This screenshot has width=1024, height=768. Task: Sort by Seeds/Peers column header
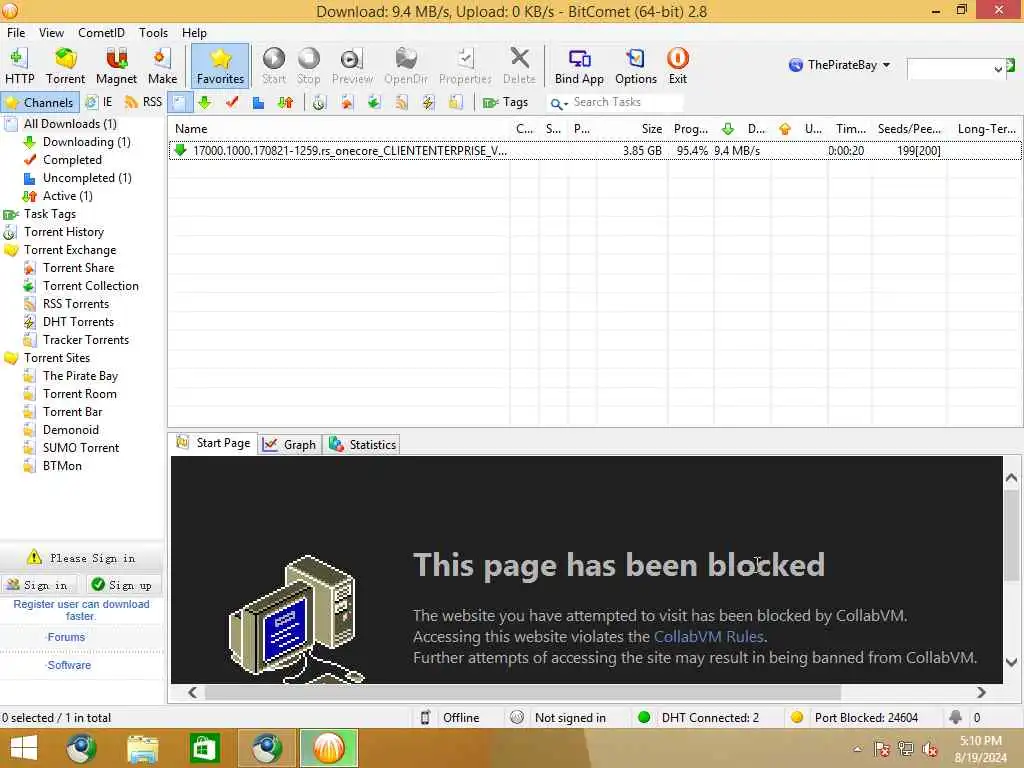pyautogui.click(x=909, y=129)
